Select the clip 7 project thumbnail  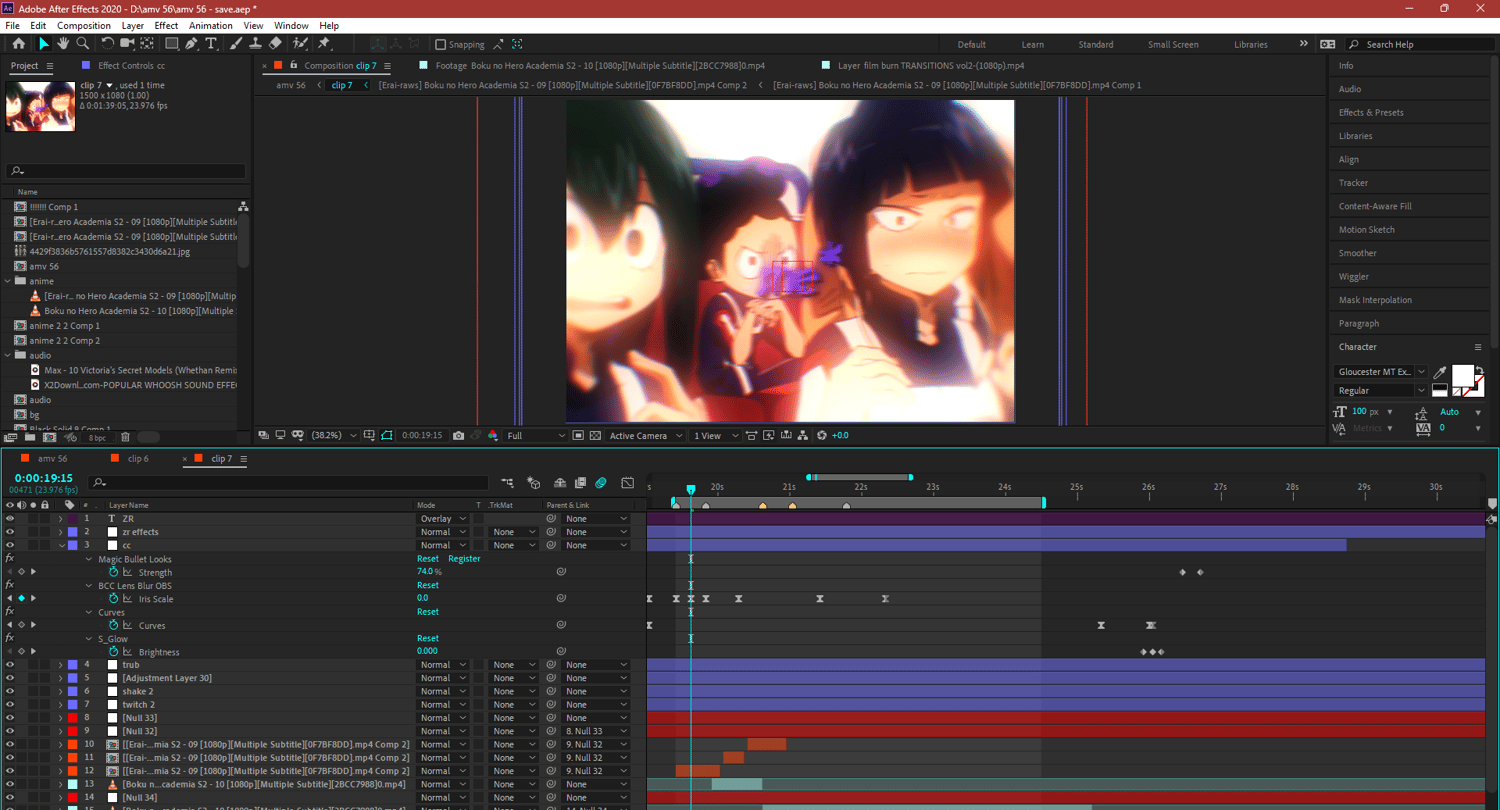pyautogui.click(x=40, y=107)
